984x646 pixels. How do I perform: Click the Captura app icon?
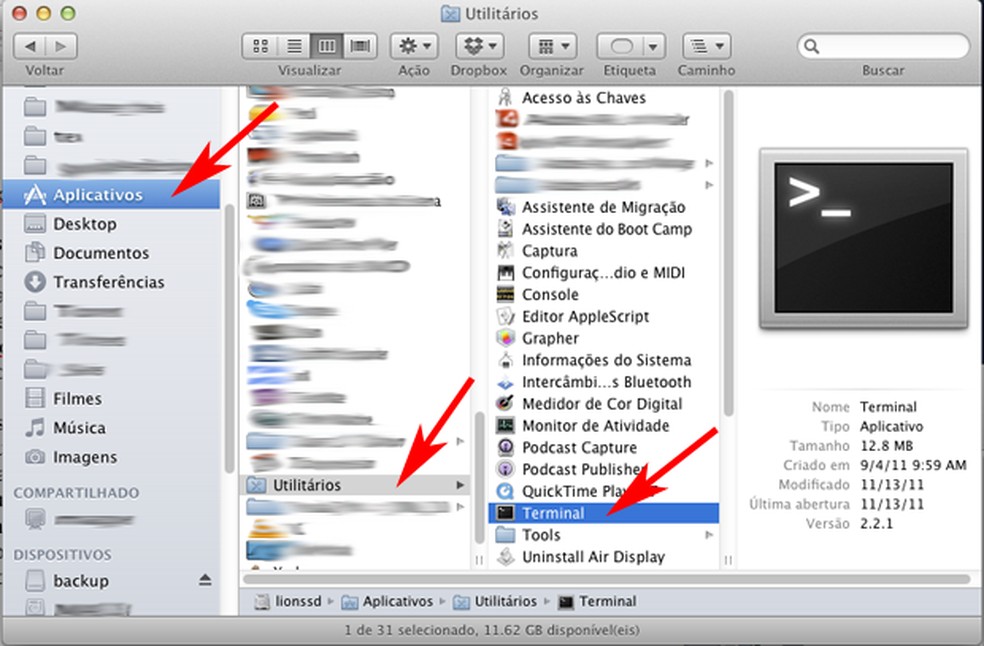point(505,250)
